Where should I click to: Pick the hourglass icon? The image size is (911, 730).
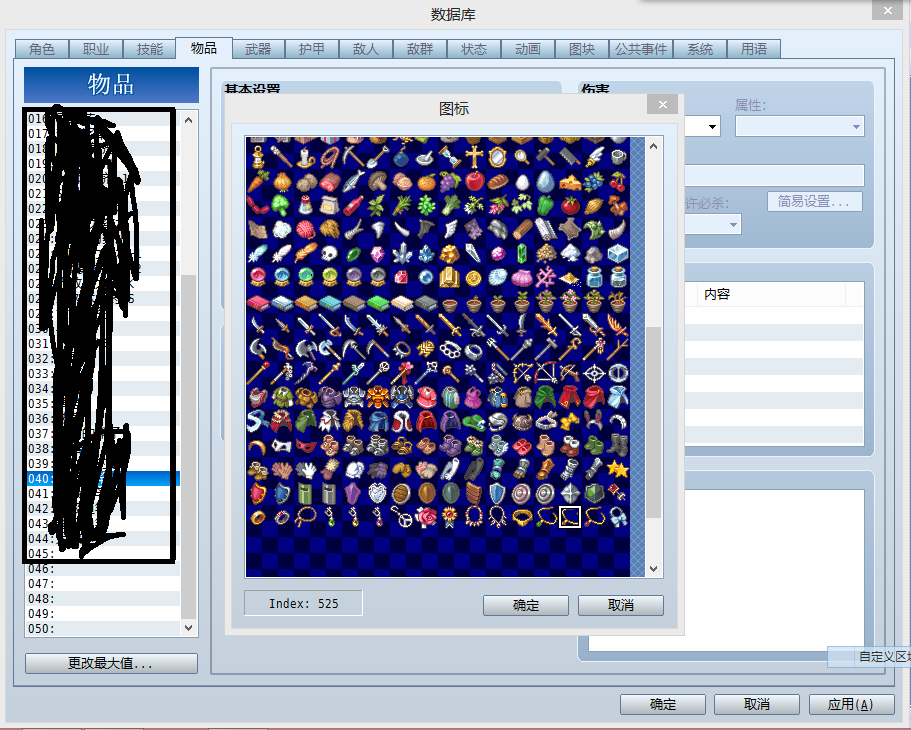(450, 157)
